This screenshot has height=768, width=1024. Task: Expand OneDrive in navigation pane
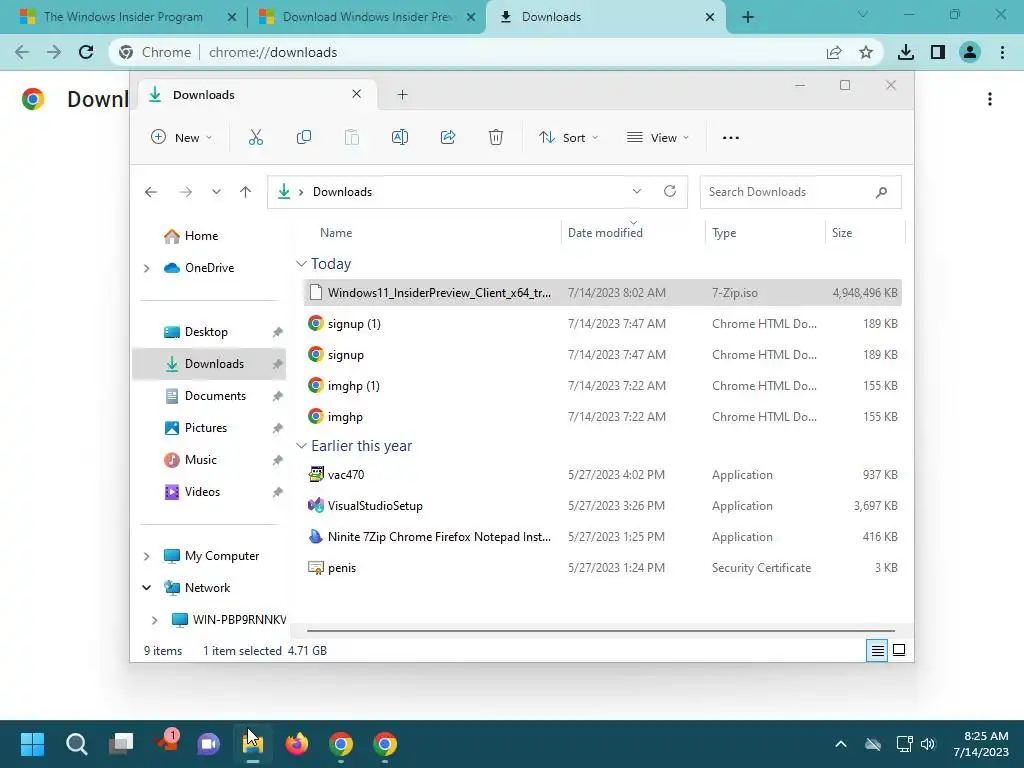(x=146, y=268)
